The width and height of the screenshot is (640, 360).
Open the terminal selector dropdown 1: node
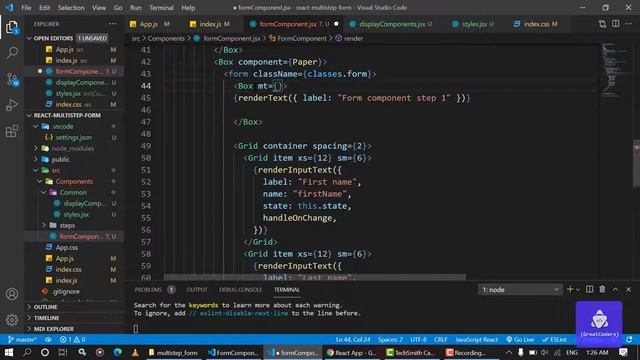(x=520, y=289)
